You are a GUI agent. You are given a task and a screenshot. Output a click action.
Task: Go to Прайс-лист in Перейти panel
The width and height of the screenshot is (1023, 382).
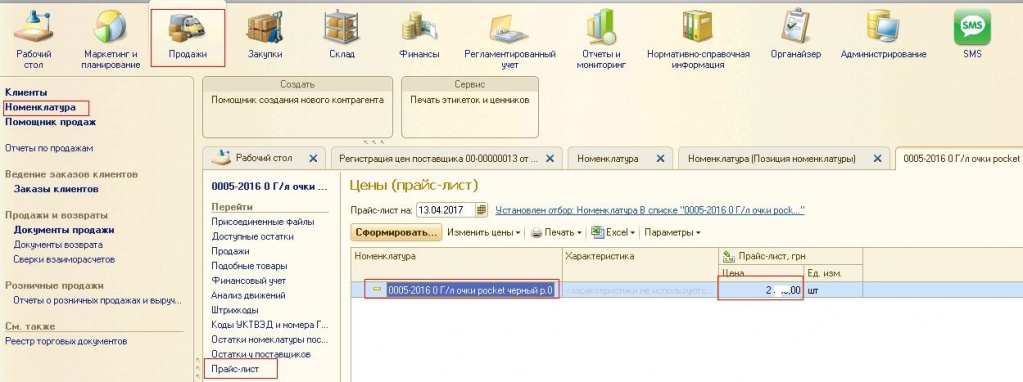[x=235, y=369]
